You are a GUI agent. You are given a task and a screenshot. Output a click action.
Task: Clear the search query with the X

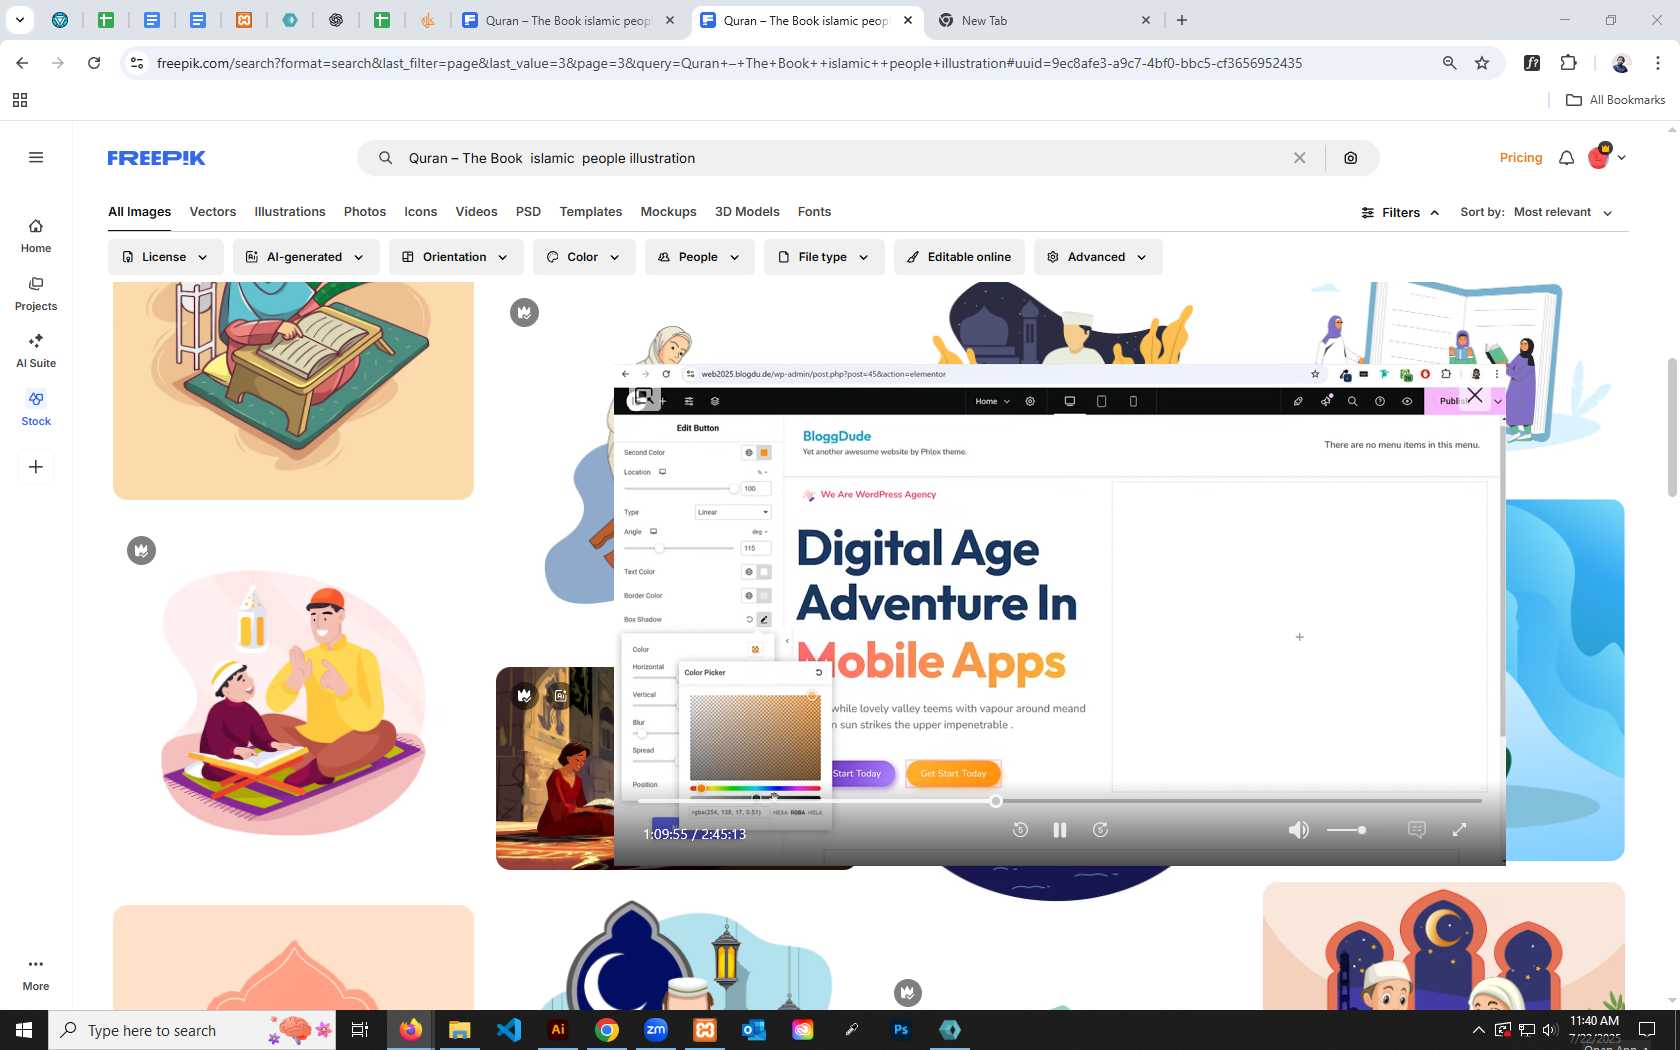1299,158
